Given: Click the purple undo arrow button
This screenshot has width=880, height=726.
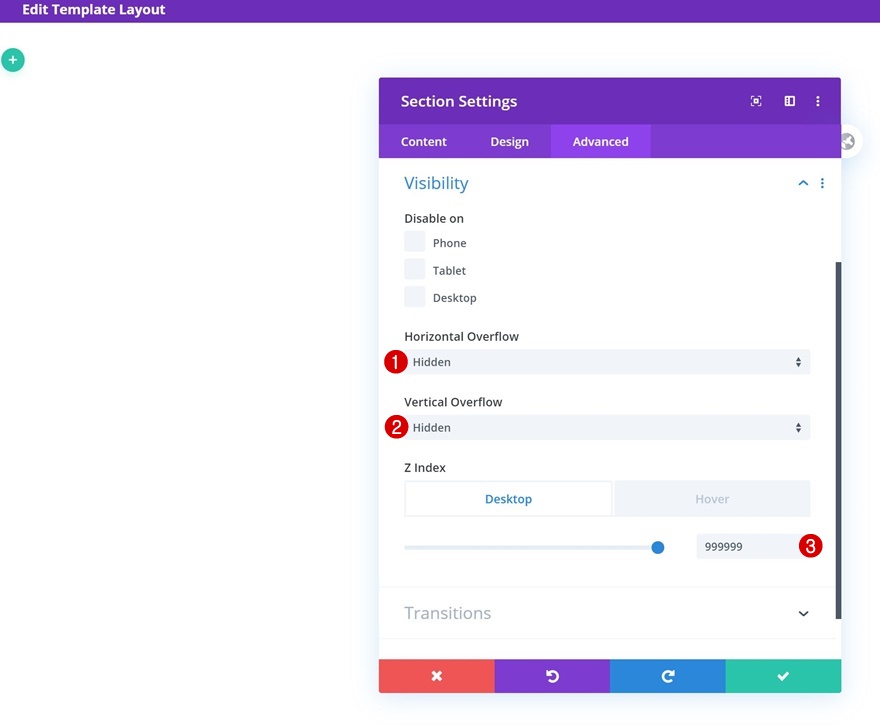Looking at the screenshot, I should tap(552, 676).
